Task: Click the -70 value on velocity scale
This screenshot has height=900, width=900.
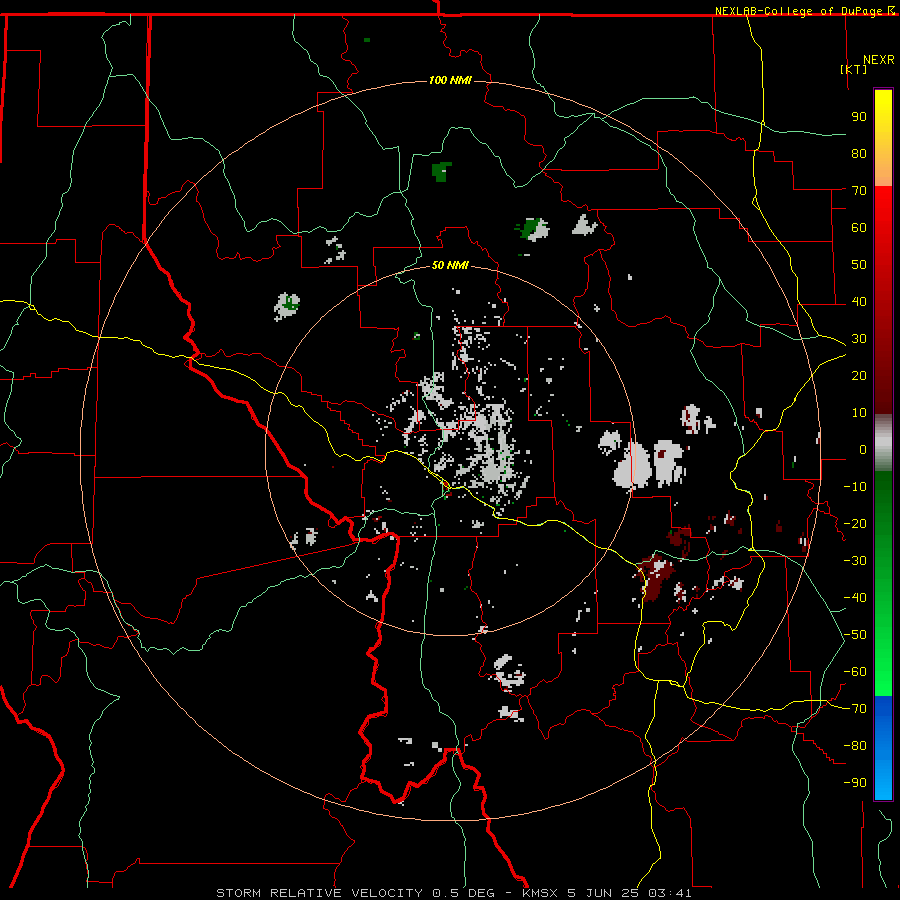Action: 855,709
